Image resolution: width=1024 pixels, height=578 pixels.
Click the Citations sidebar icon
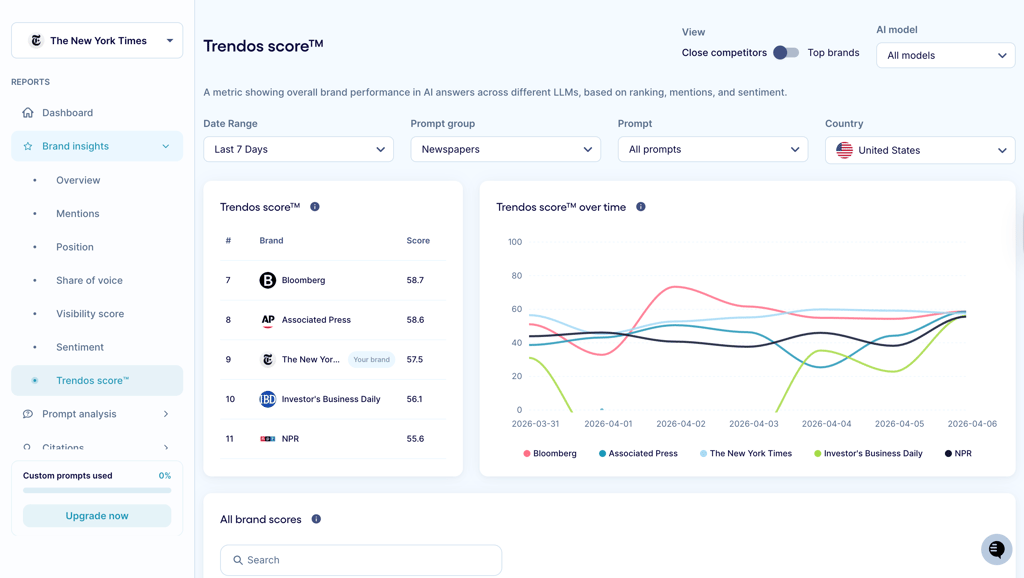click(x=27, y=447)
